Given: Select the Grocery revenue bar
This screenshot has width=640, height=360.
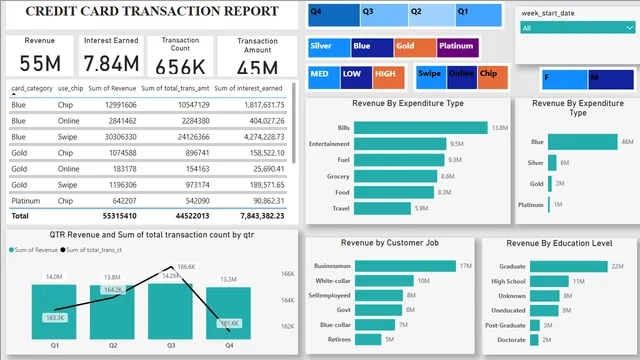Looking at the screenshot, I should (x=396, y=176).
